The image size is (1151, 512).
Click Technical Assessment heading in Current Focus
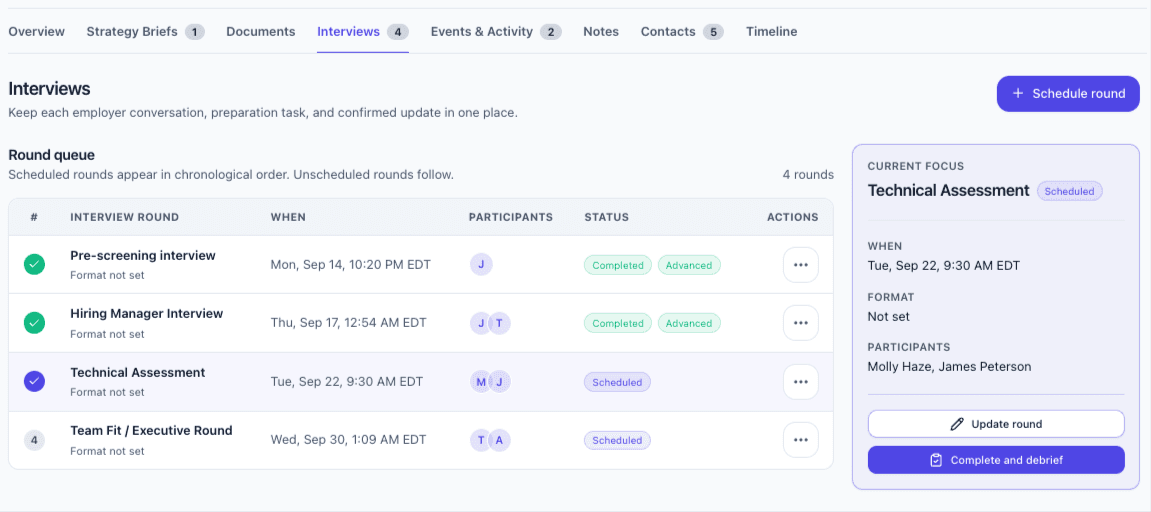click(948, 190)
